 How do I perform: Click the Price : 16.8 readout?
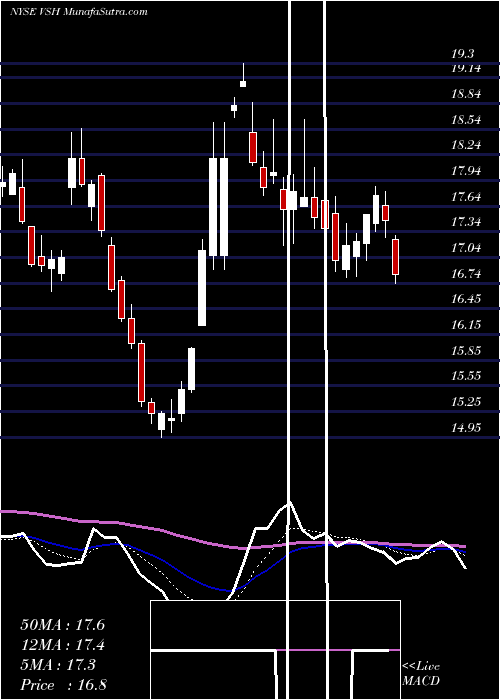(x=63, y=685)
